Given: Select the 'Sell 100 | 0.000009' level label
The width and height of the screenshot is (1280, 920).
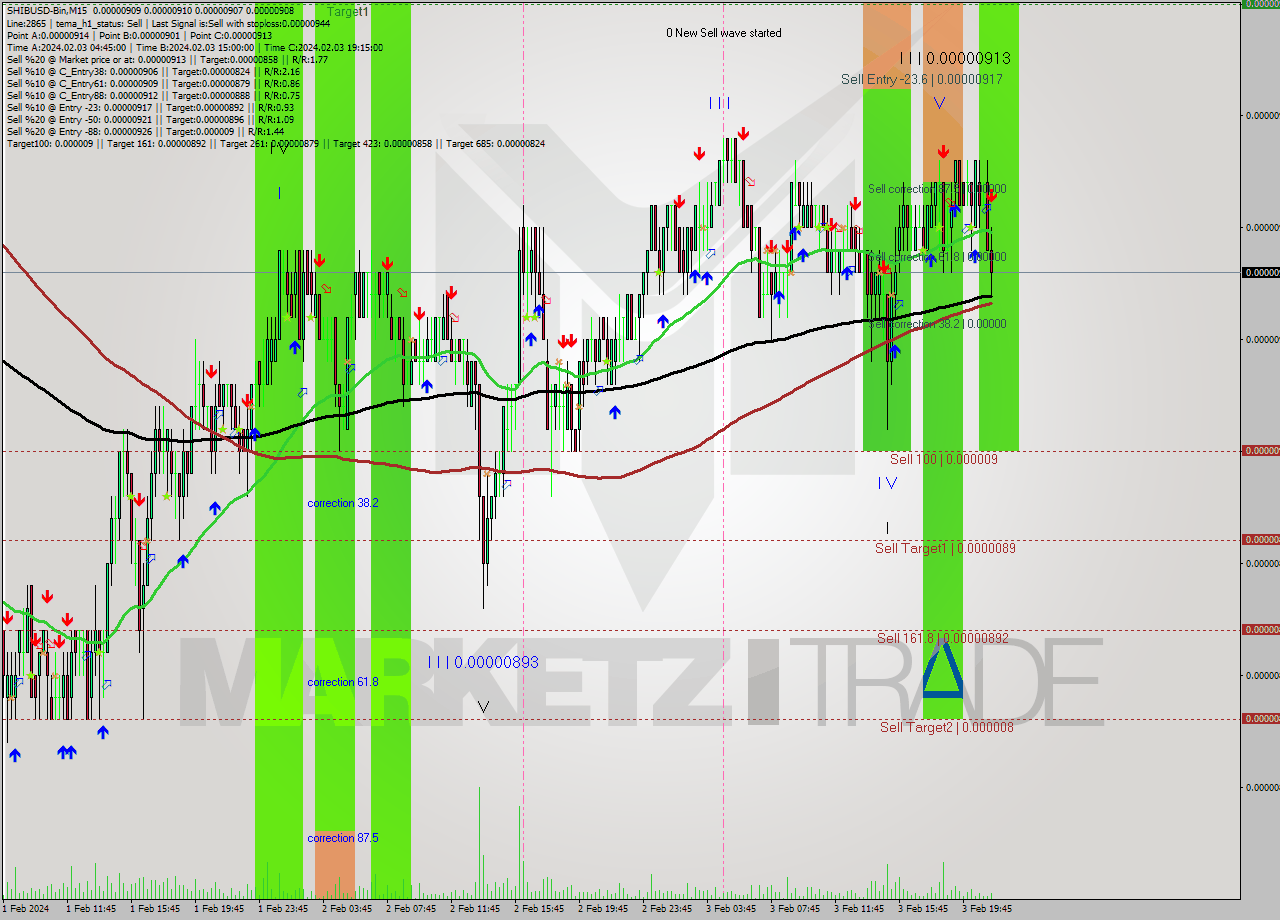Looking at the screenshot, I should click(944, 459).
